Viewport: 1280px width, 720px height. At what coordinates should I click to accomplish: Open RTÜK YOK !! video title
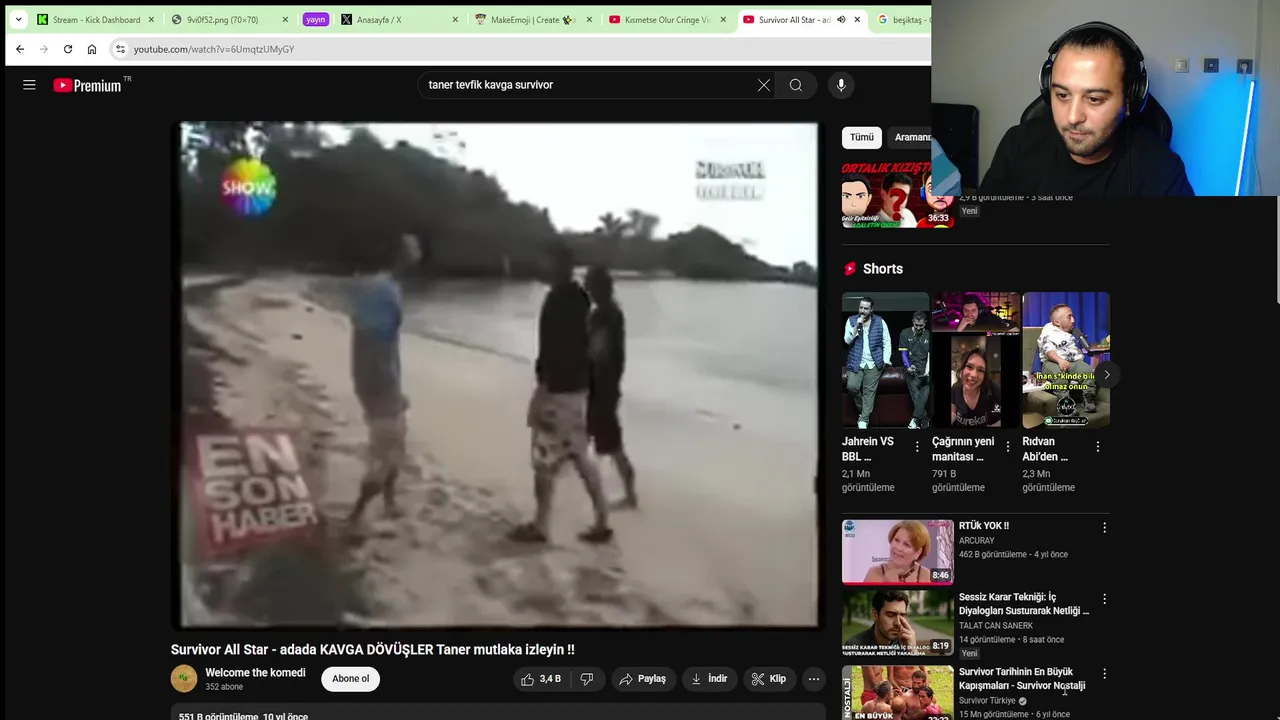tap(984, 526)
